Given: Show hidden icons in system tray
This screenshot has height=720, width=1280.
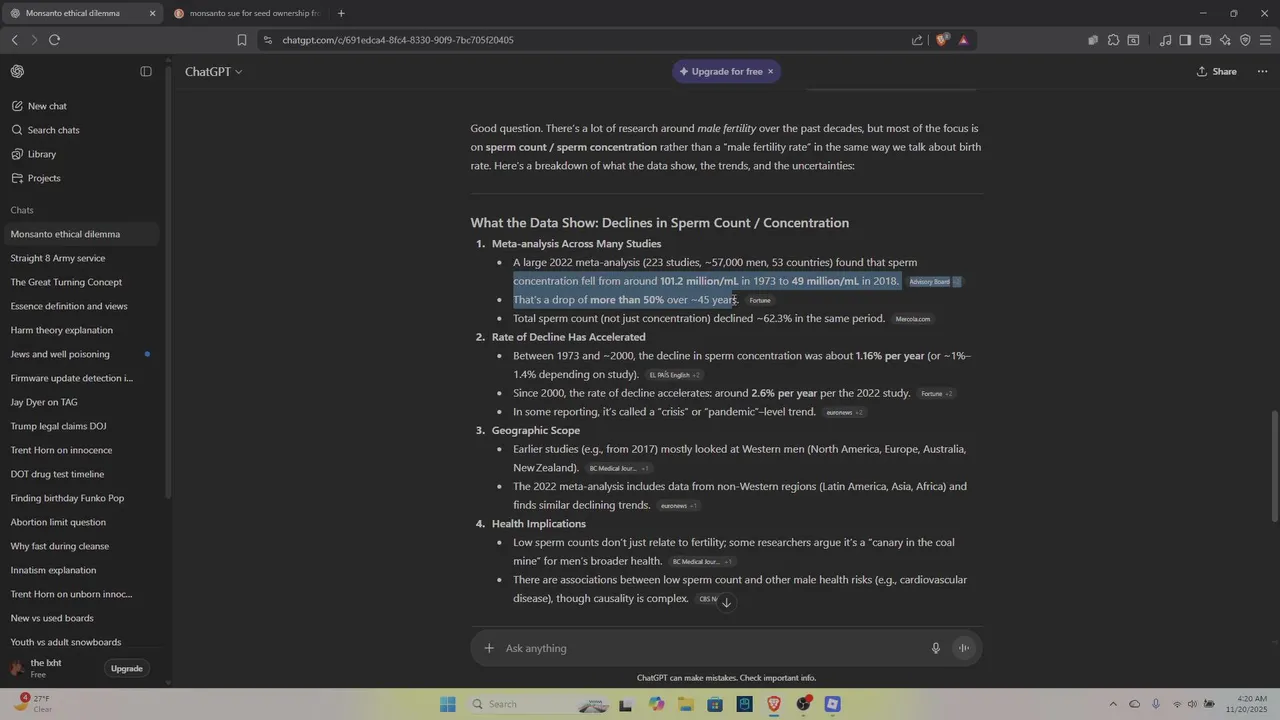Looking at the screenshot, I should coord(1113,704).
